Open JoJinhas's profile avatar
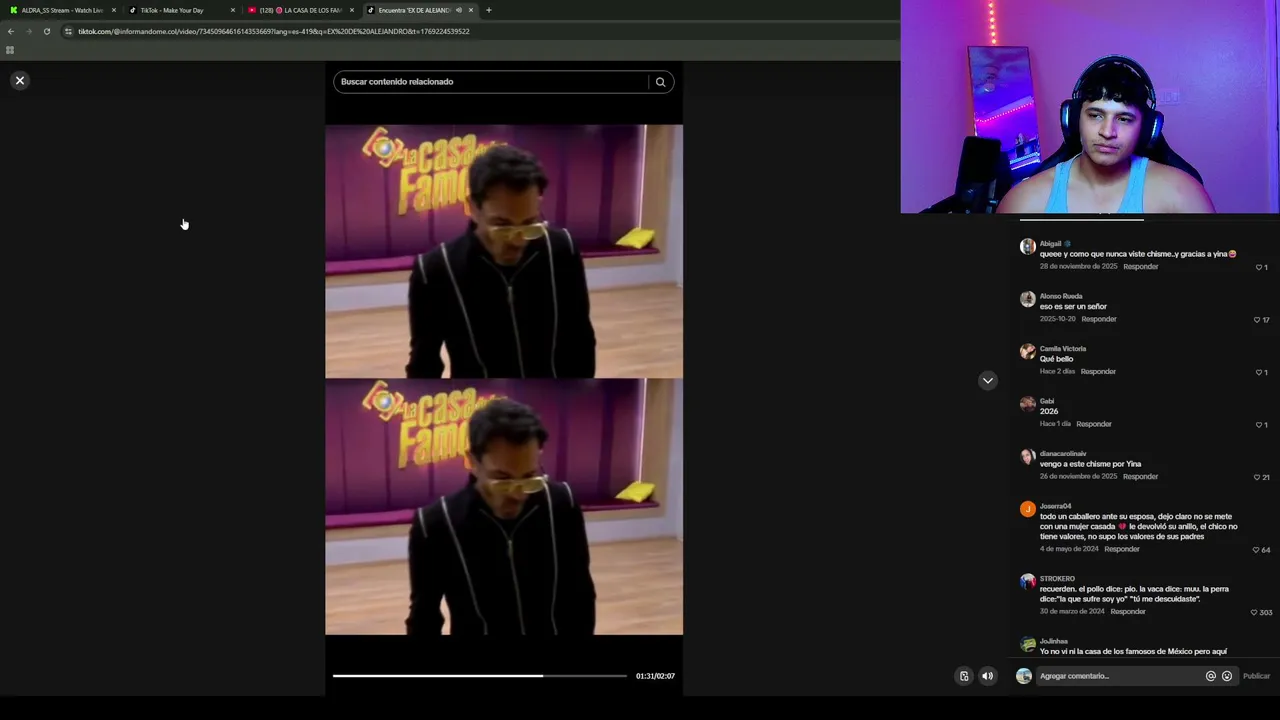 click(x=1027, y=644)
